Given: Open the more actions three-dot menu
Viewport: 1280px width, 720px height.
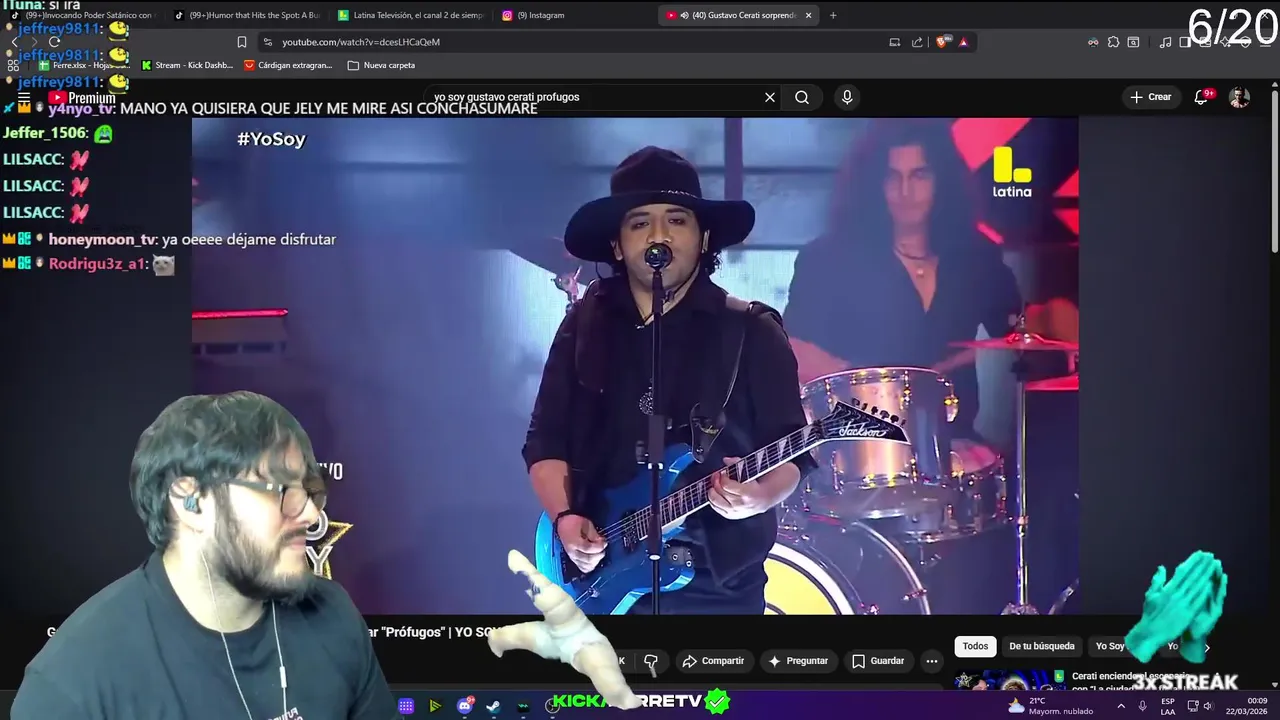Looking at the screenshot, I should click(x=932, y=661).
